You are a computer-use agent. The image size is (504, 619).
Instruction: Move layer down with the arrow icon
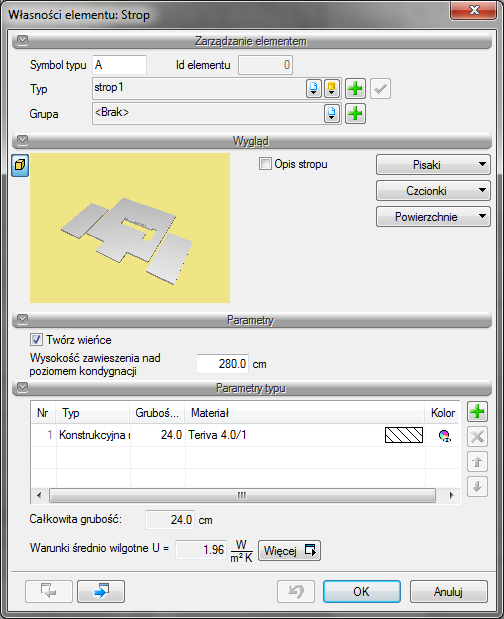477,486
